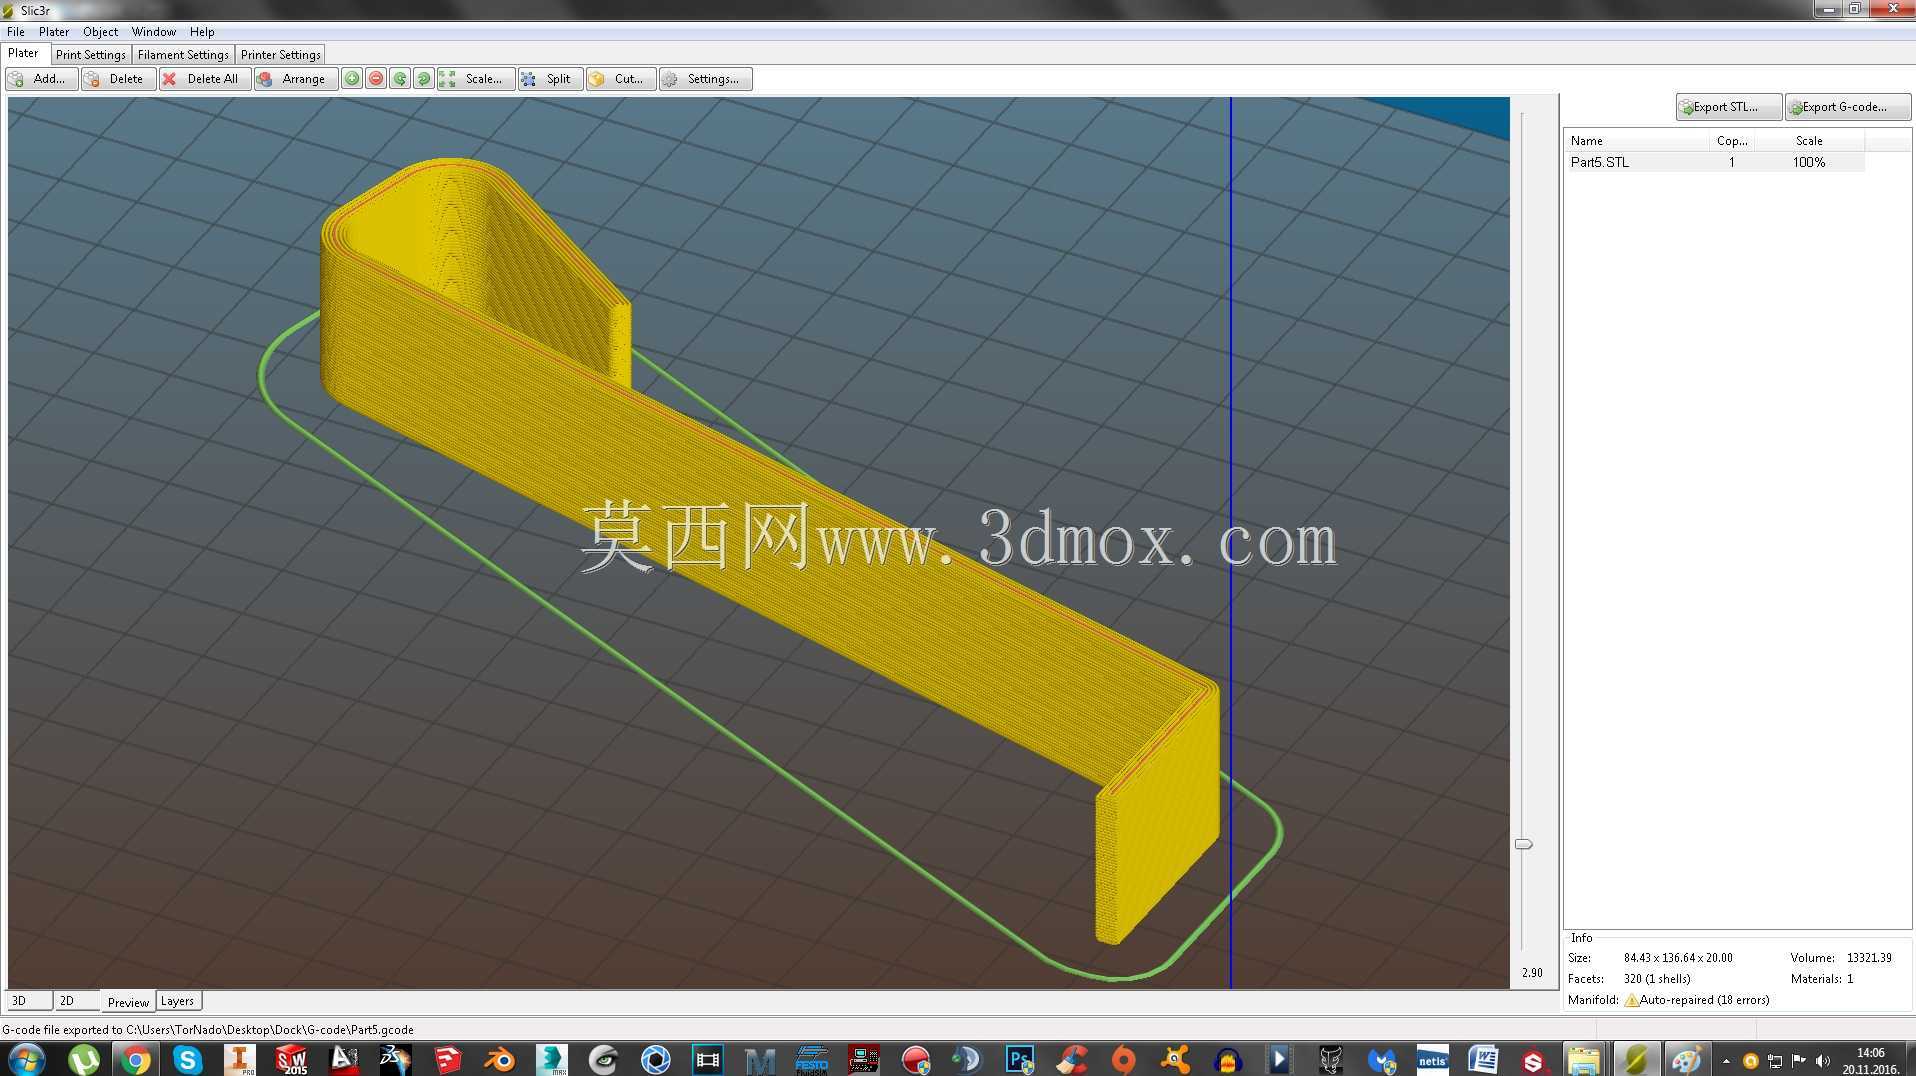Split the object into parts
Screen dimensions: 1916x1076
pyautogui.click(x=549, y=79)
